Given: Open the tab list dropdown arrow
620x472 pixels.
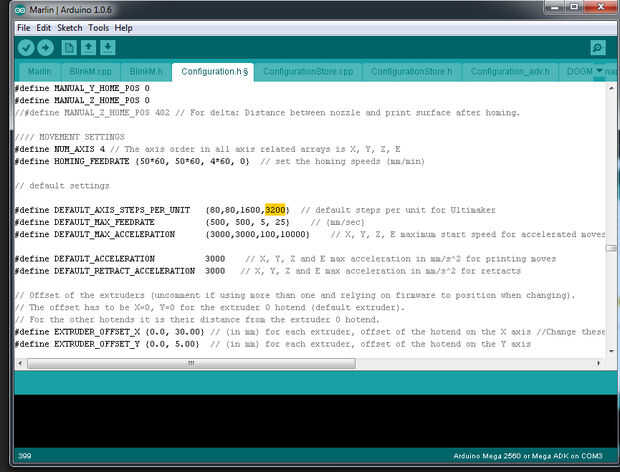Looking at the screenshot, I should click(599, 71).
